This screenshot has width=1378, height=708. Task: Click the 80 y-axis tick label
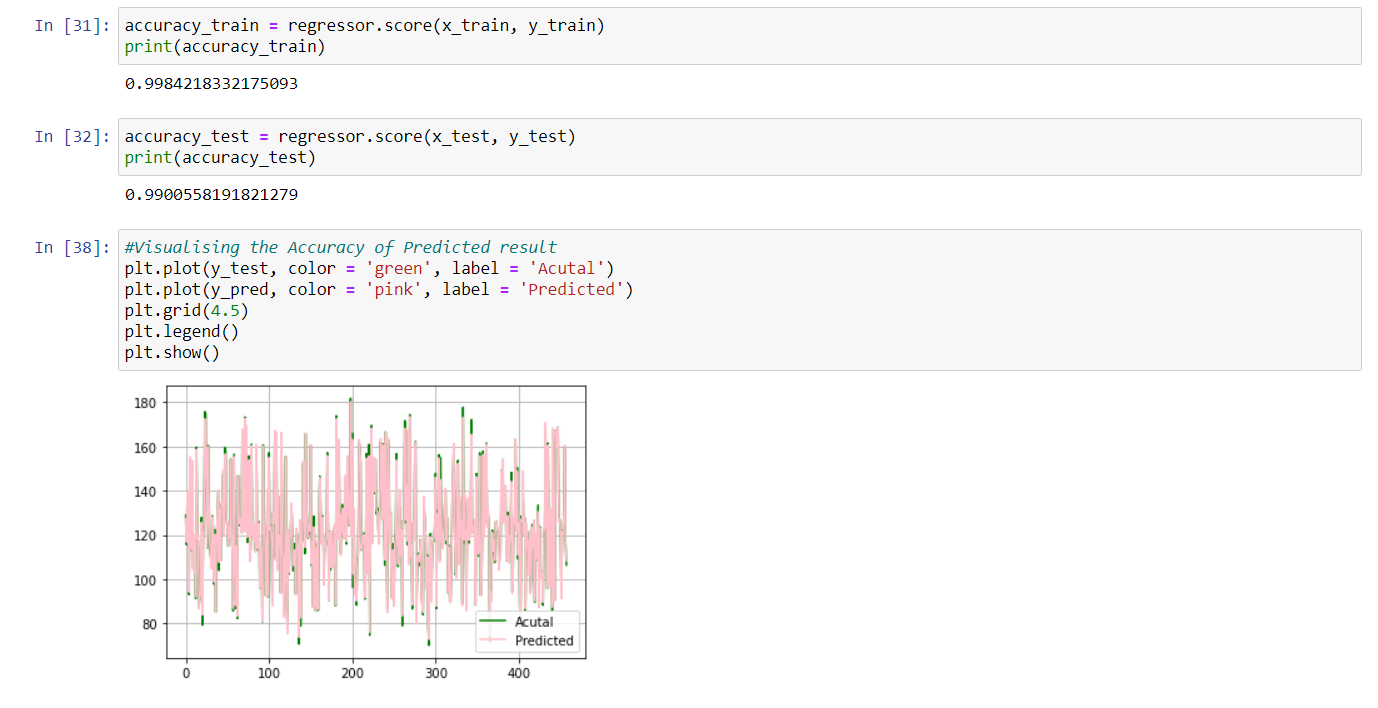pyautogui.click(x=149, y=624)
